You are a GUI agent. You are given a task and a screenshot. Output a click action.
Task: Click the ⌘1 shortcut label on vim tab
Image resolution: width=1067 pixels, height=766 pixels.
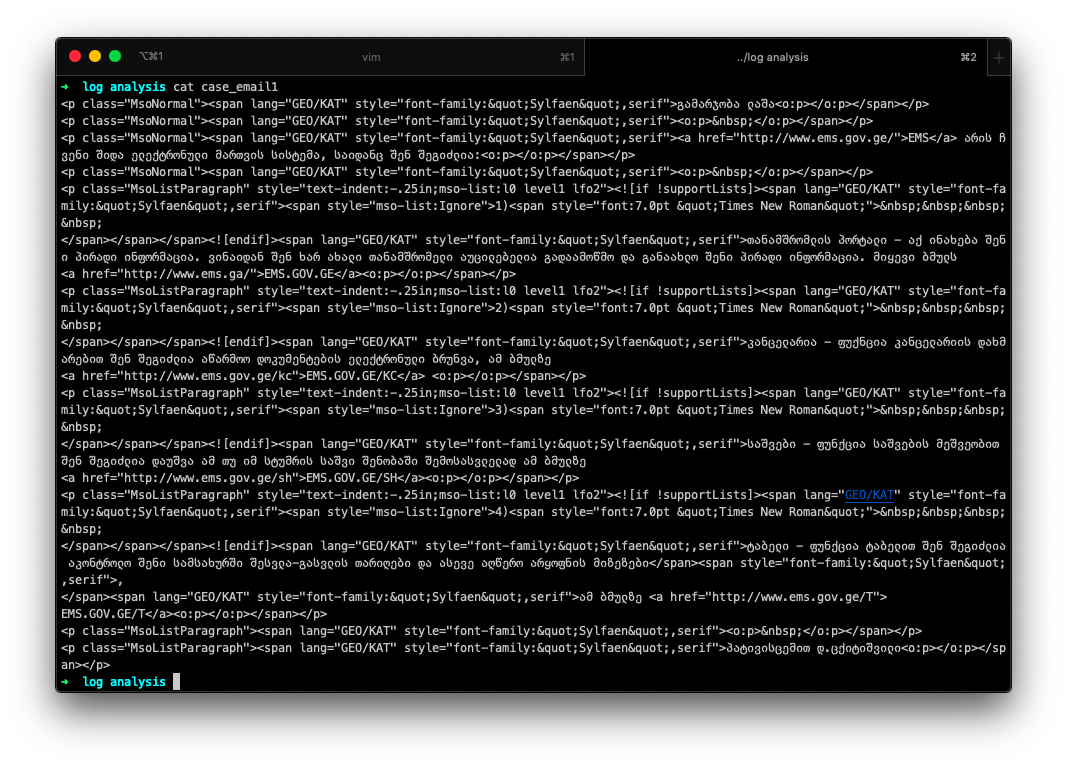(x=568, y=57)
